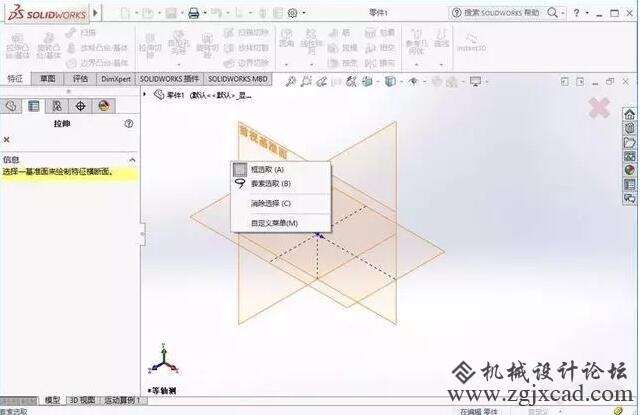
Task: Open the search box dropdown arrow
Action: [x=563, y=13]
